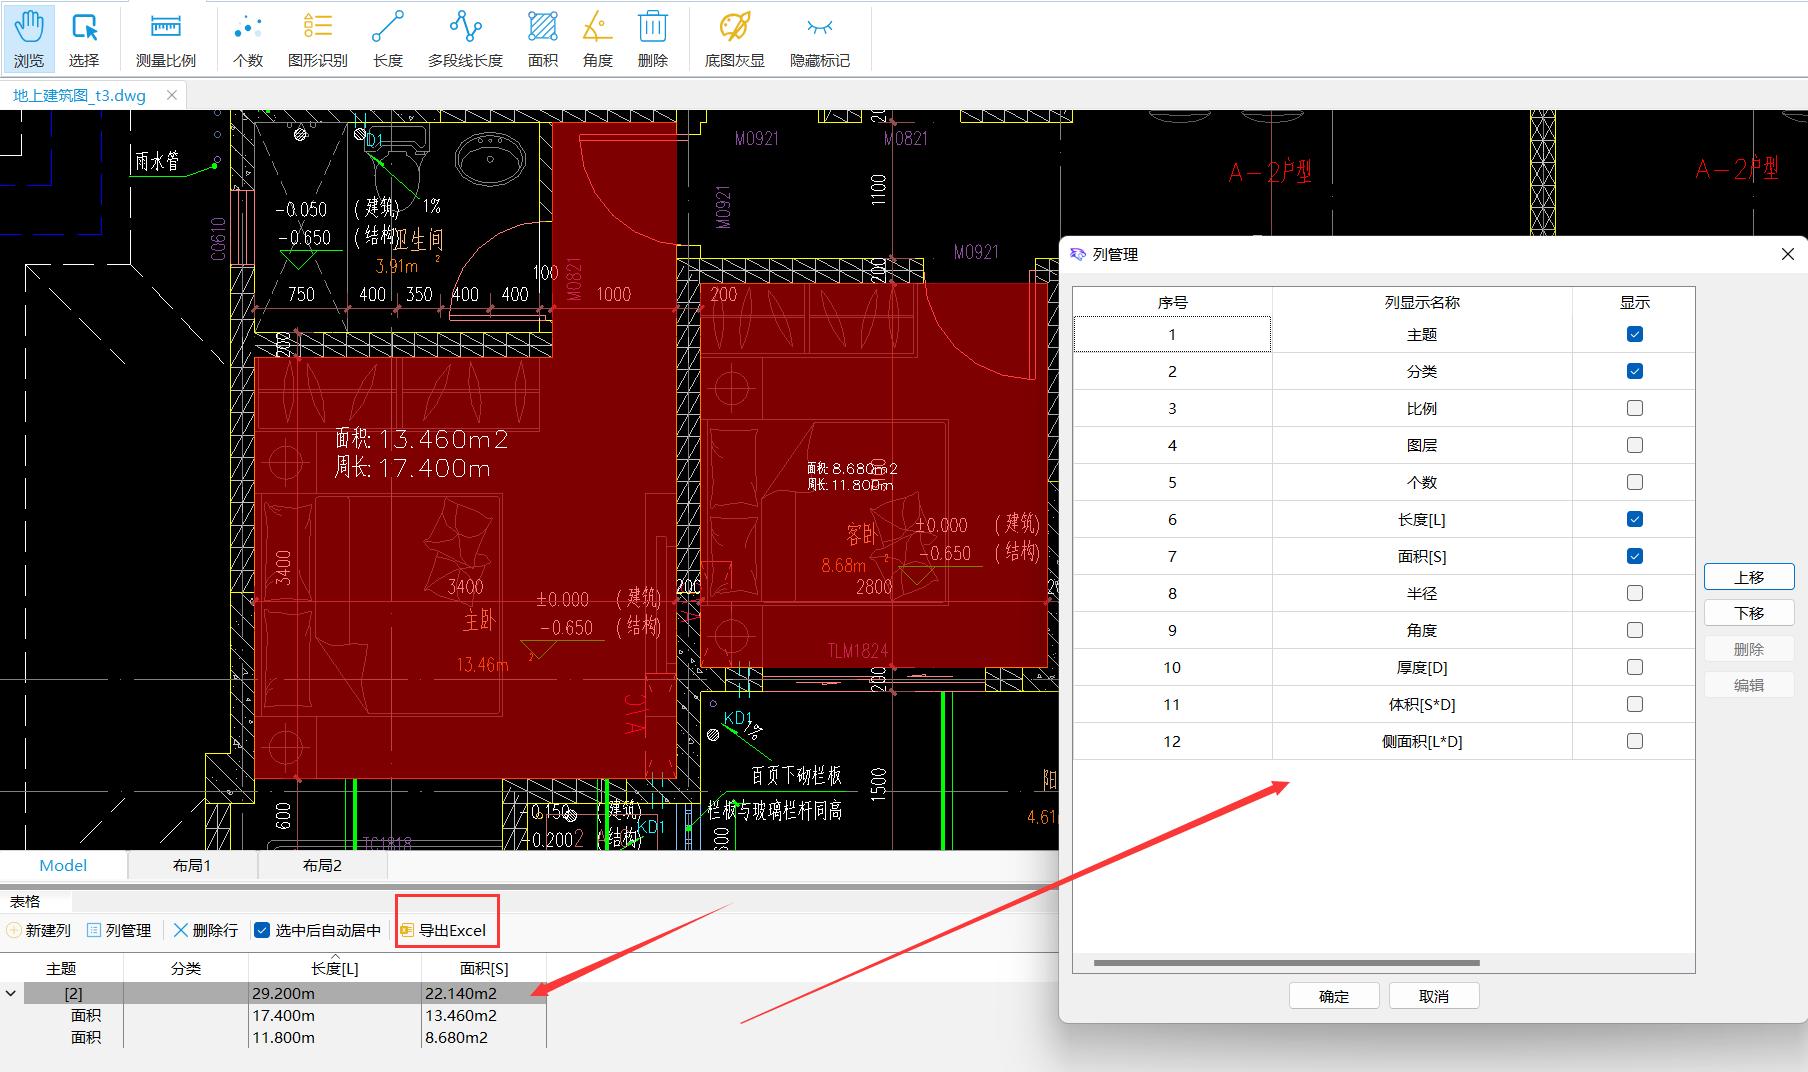Click the 导出Excel export button
1808x1072 pixels.
(x=443, y=930)
